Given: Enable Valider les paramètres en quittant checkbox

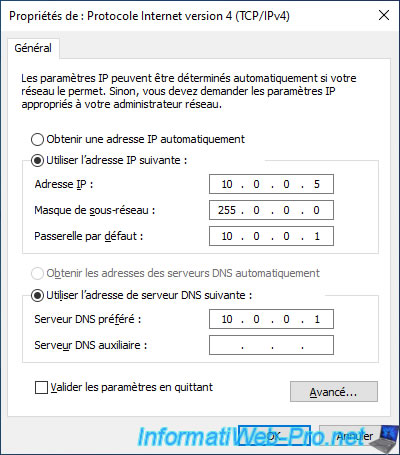Looking at the screenshot, I should pos(41,387).
